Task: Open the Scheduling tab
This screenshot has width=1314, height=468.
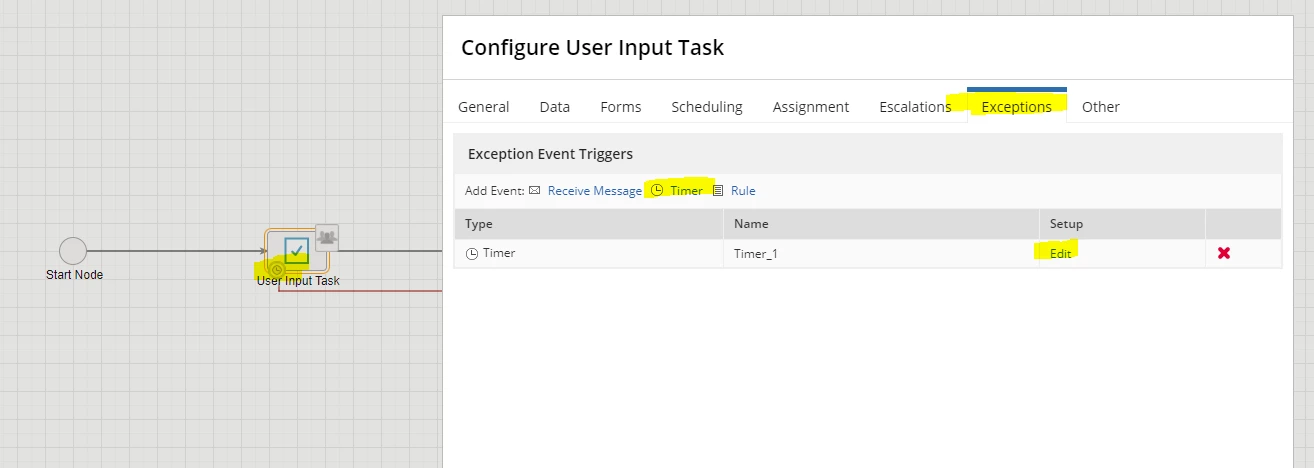Action: click(x=707, y=107)
